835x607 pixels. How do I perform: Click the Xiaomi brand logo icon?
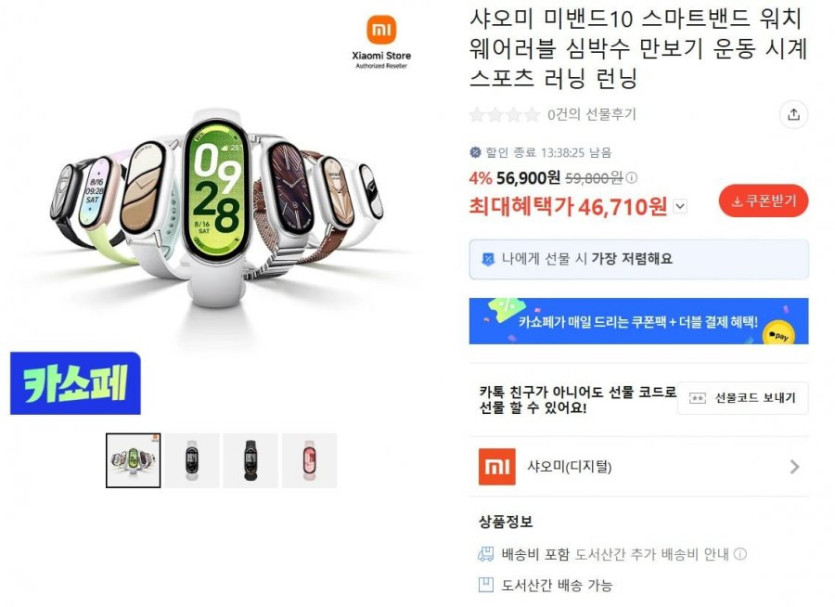(x=497, y=466)
